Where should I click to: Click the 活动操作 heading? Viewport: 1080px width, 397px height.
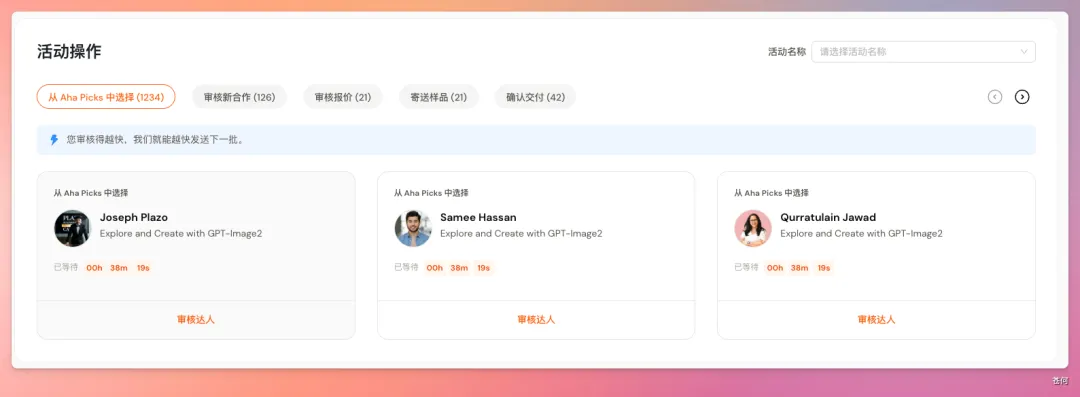pyautogui.click(x=69, y=52)
